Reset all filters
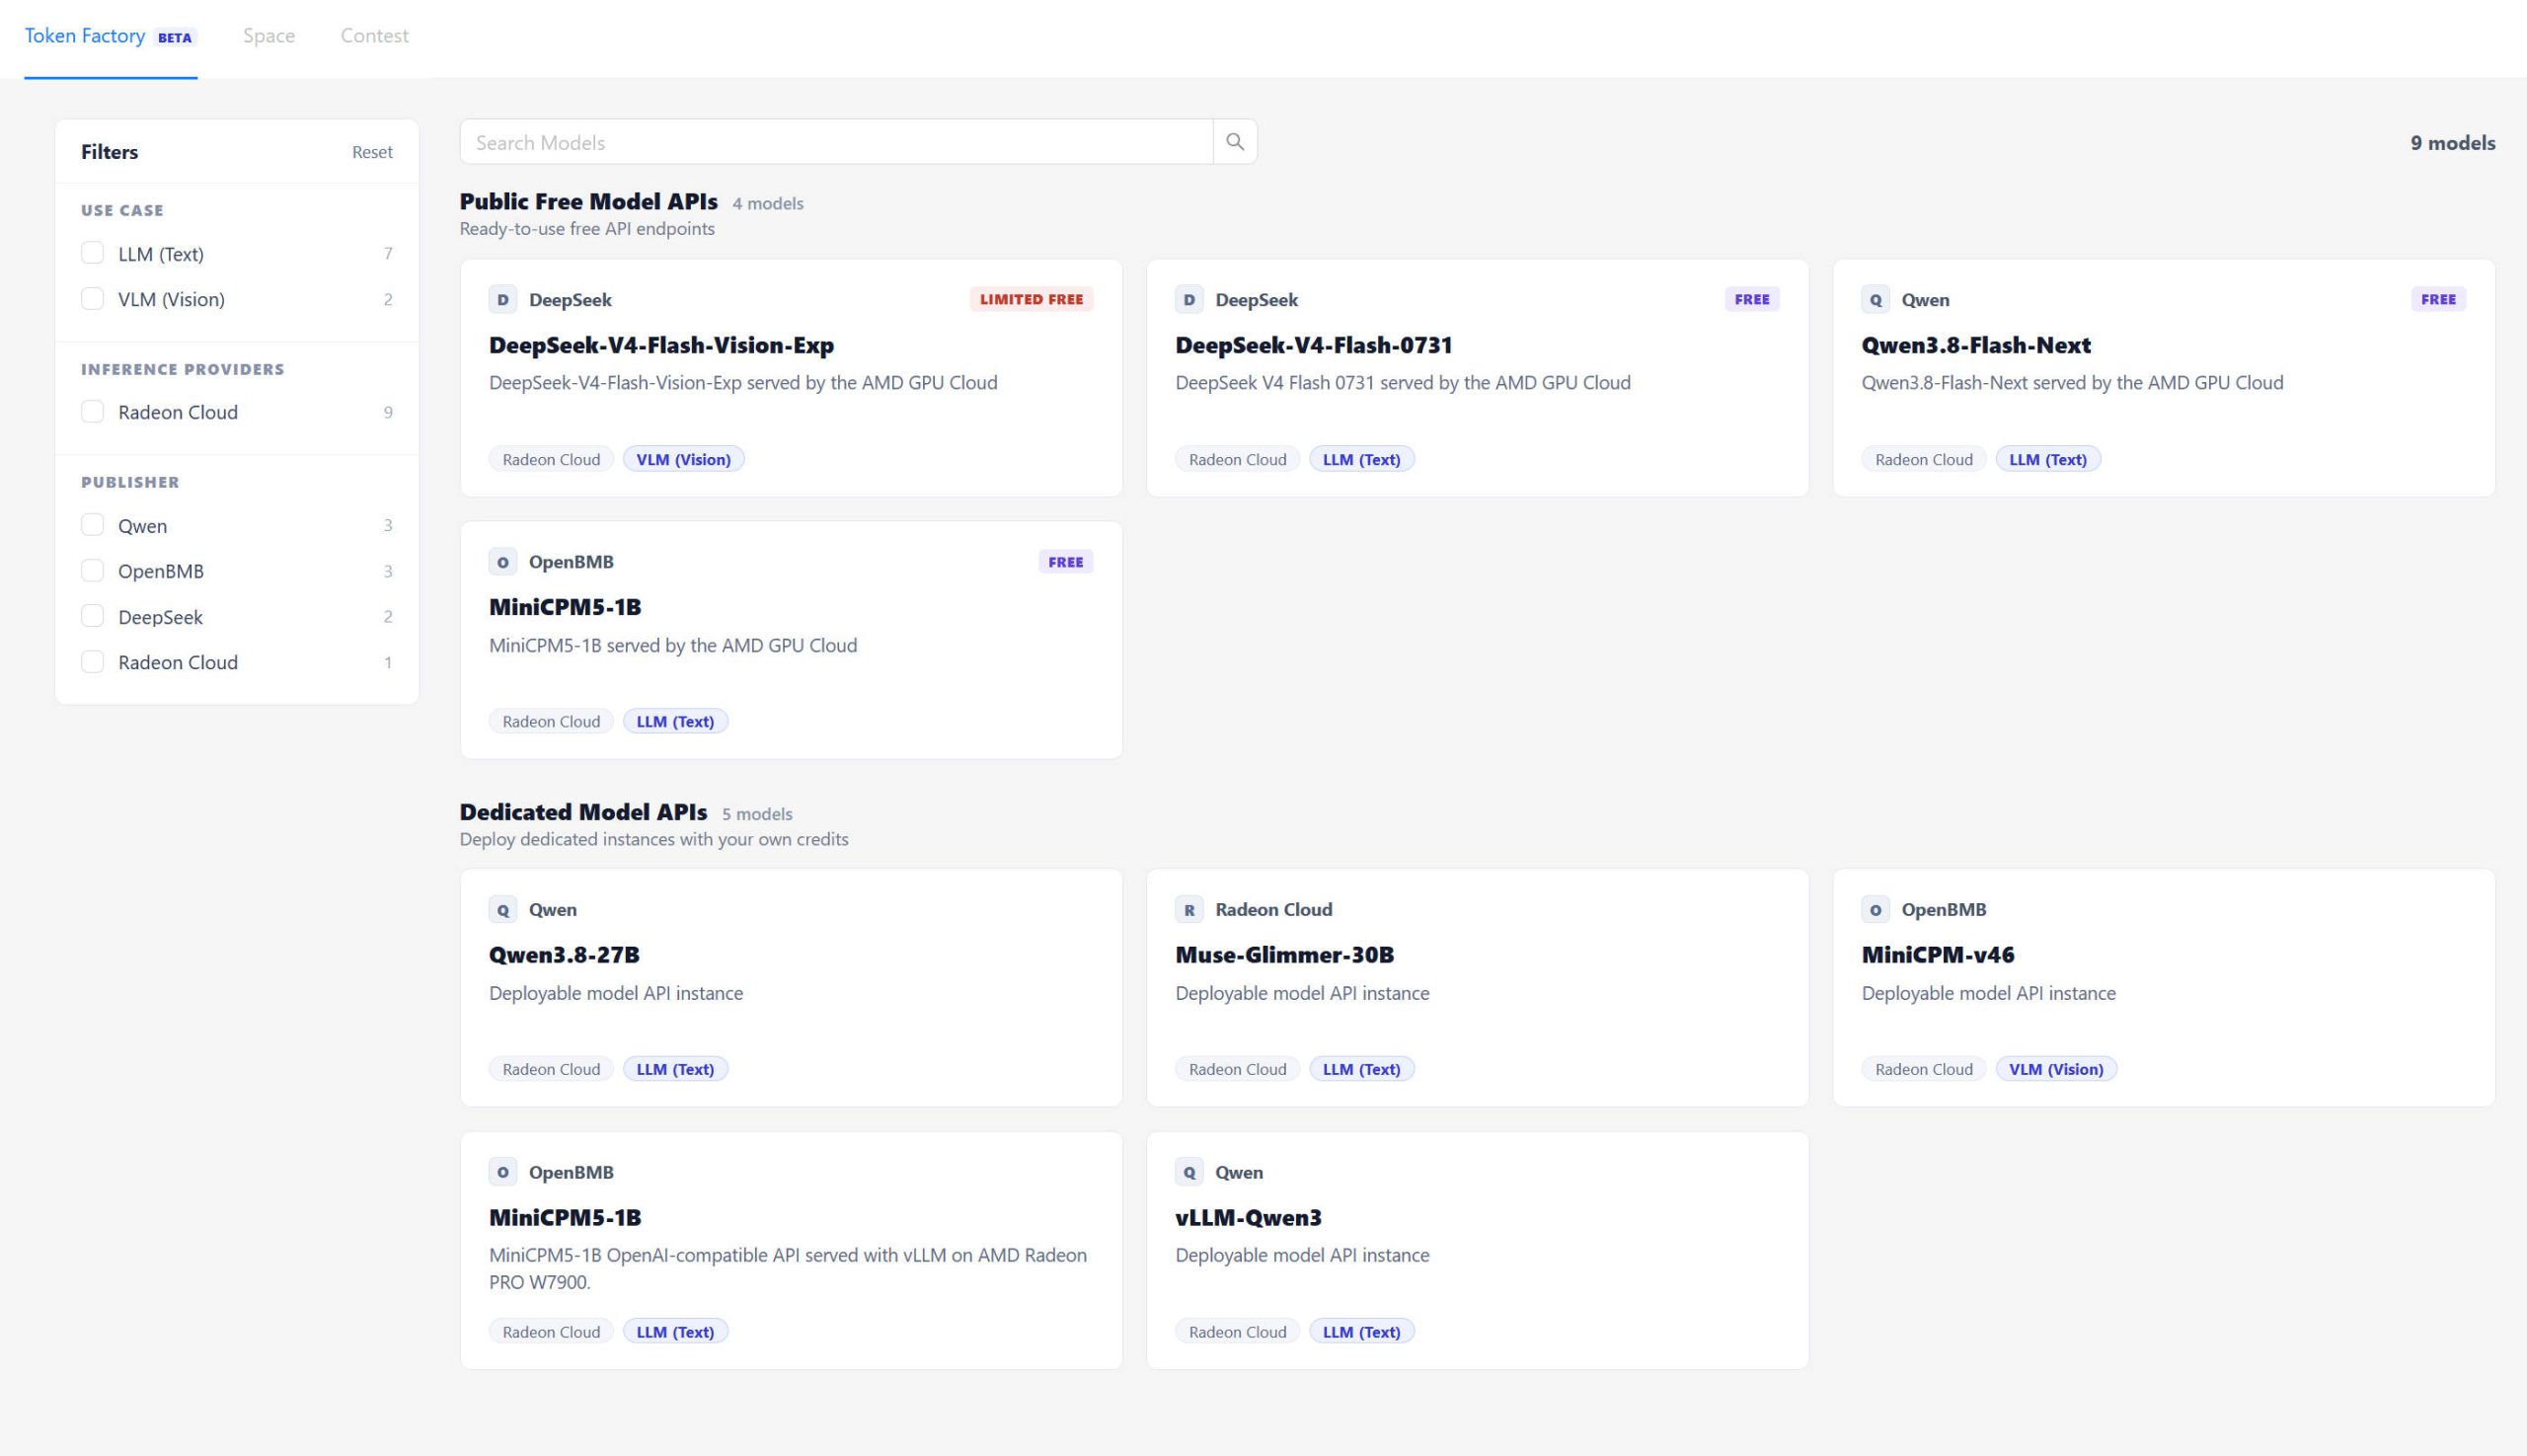 pos(372,152)
